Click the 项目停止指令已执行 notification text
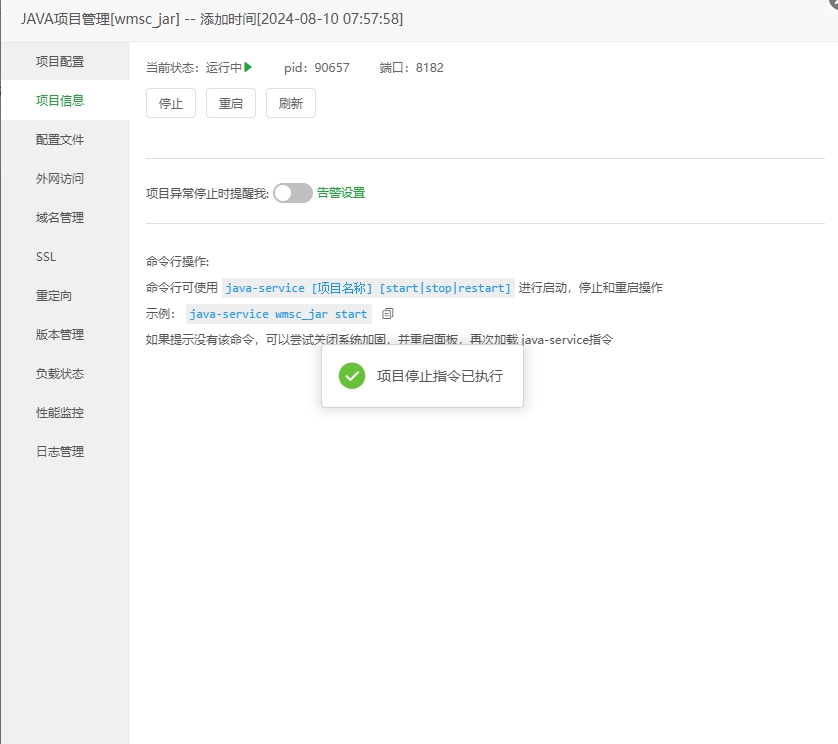This screenshot has height=744, width=838. (440, 376)
